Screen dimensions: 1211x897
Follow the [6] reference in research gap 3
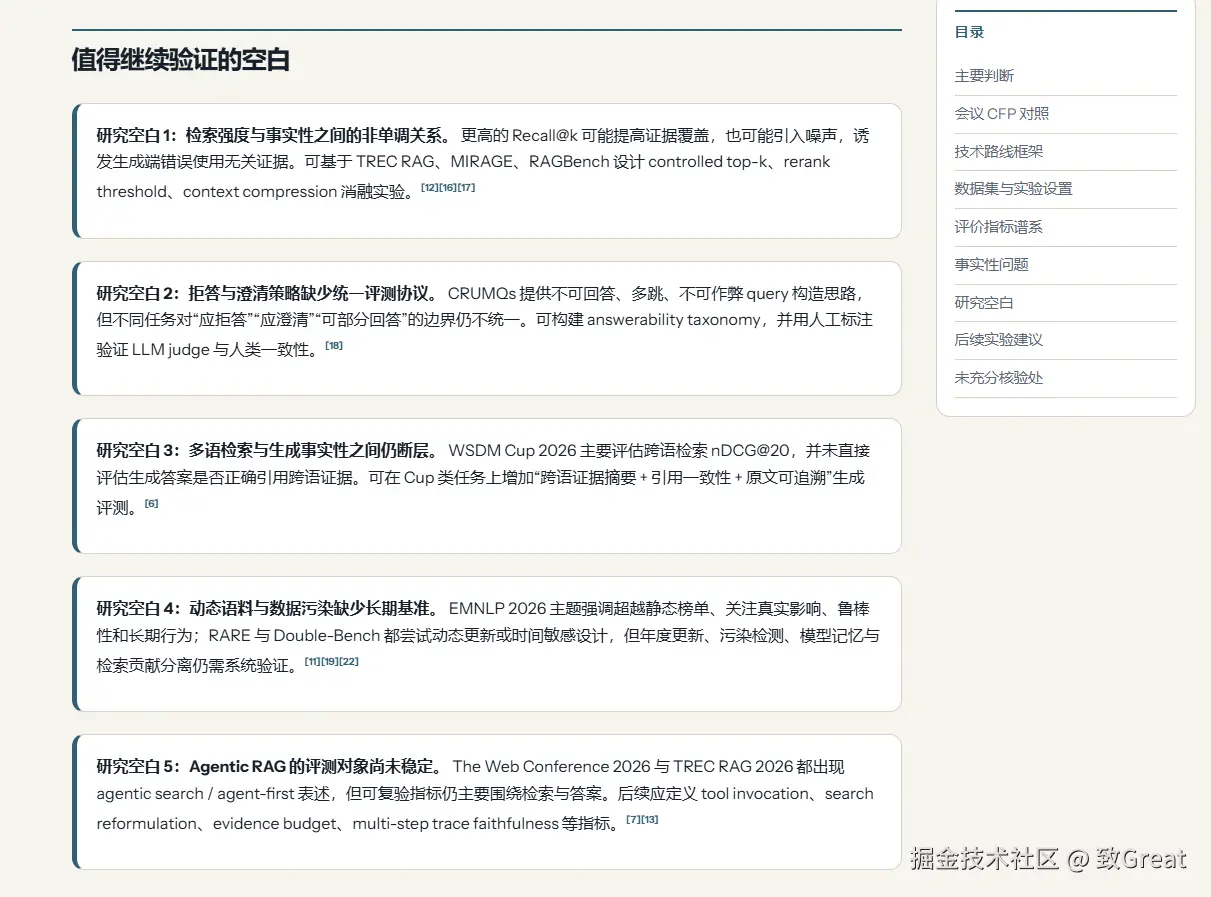click(151, 503)
